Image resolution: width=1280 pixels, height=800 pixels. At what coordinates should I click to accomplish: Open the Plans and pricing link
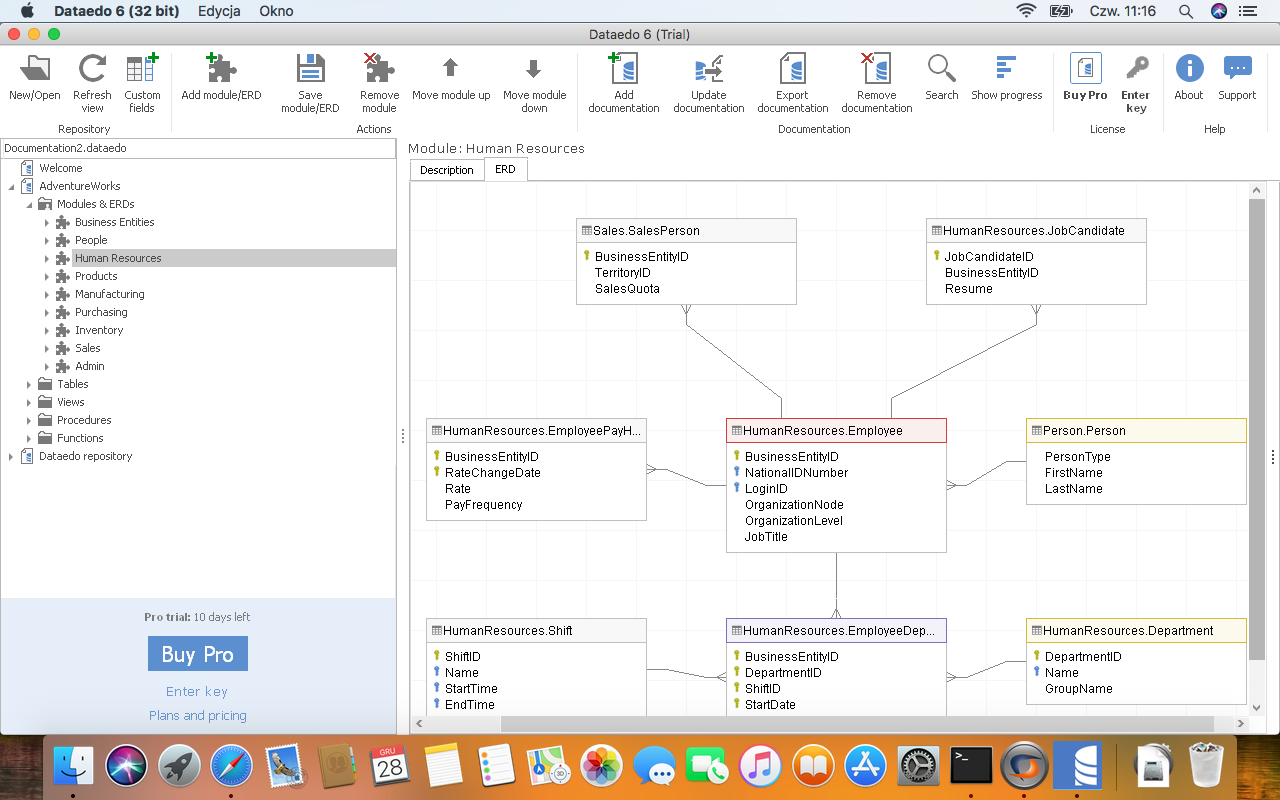pos(197,715)
